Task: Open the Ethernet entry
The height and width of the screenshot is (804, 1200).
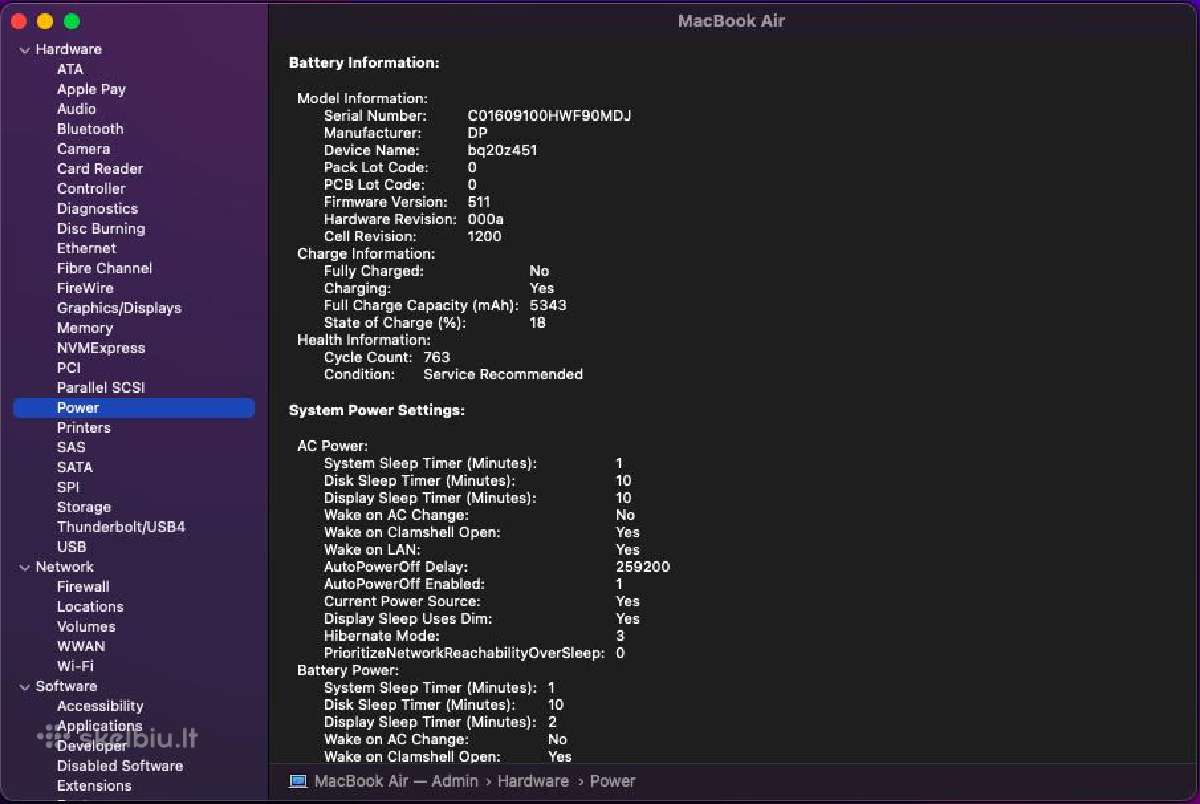Action: (86, 248)
